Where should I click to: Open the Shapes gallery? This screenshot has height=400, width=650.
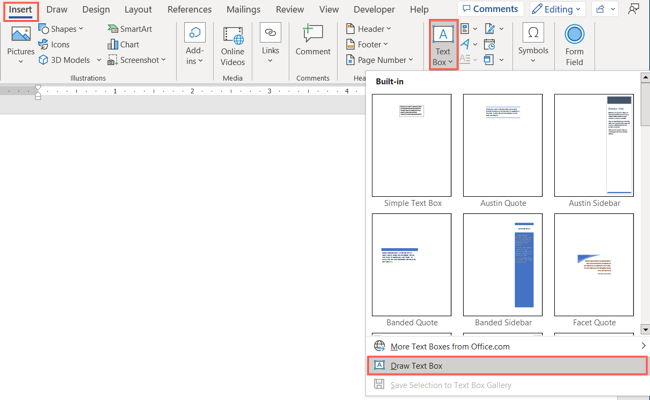coord(61,29)
